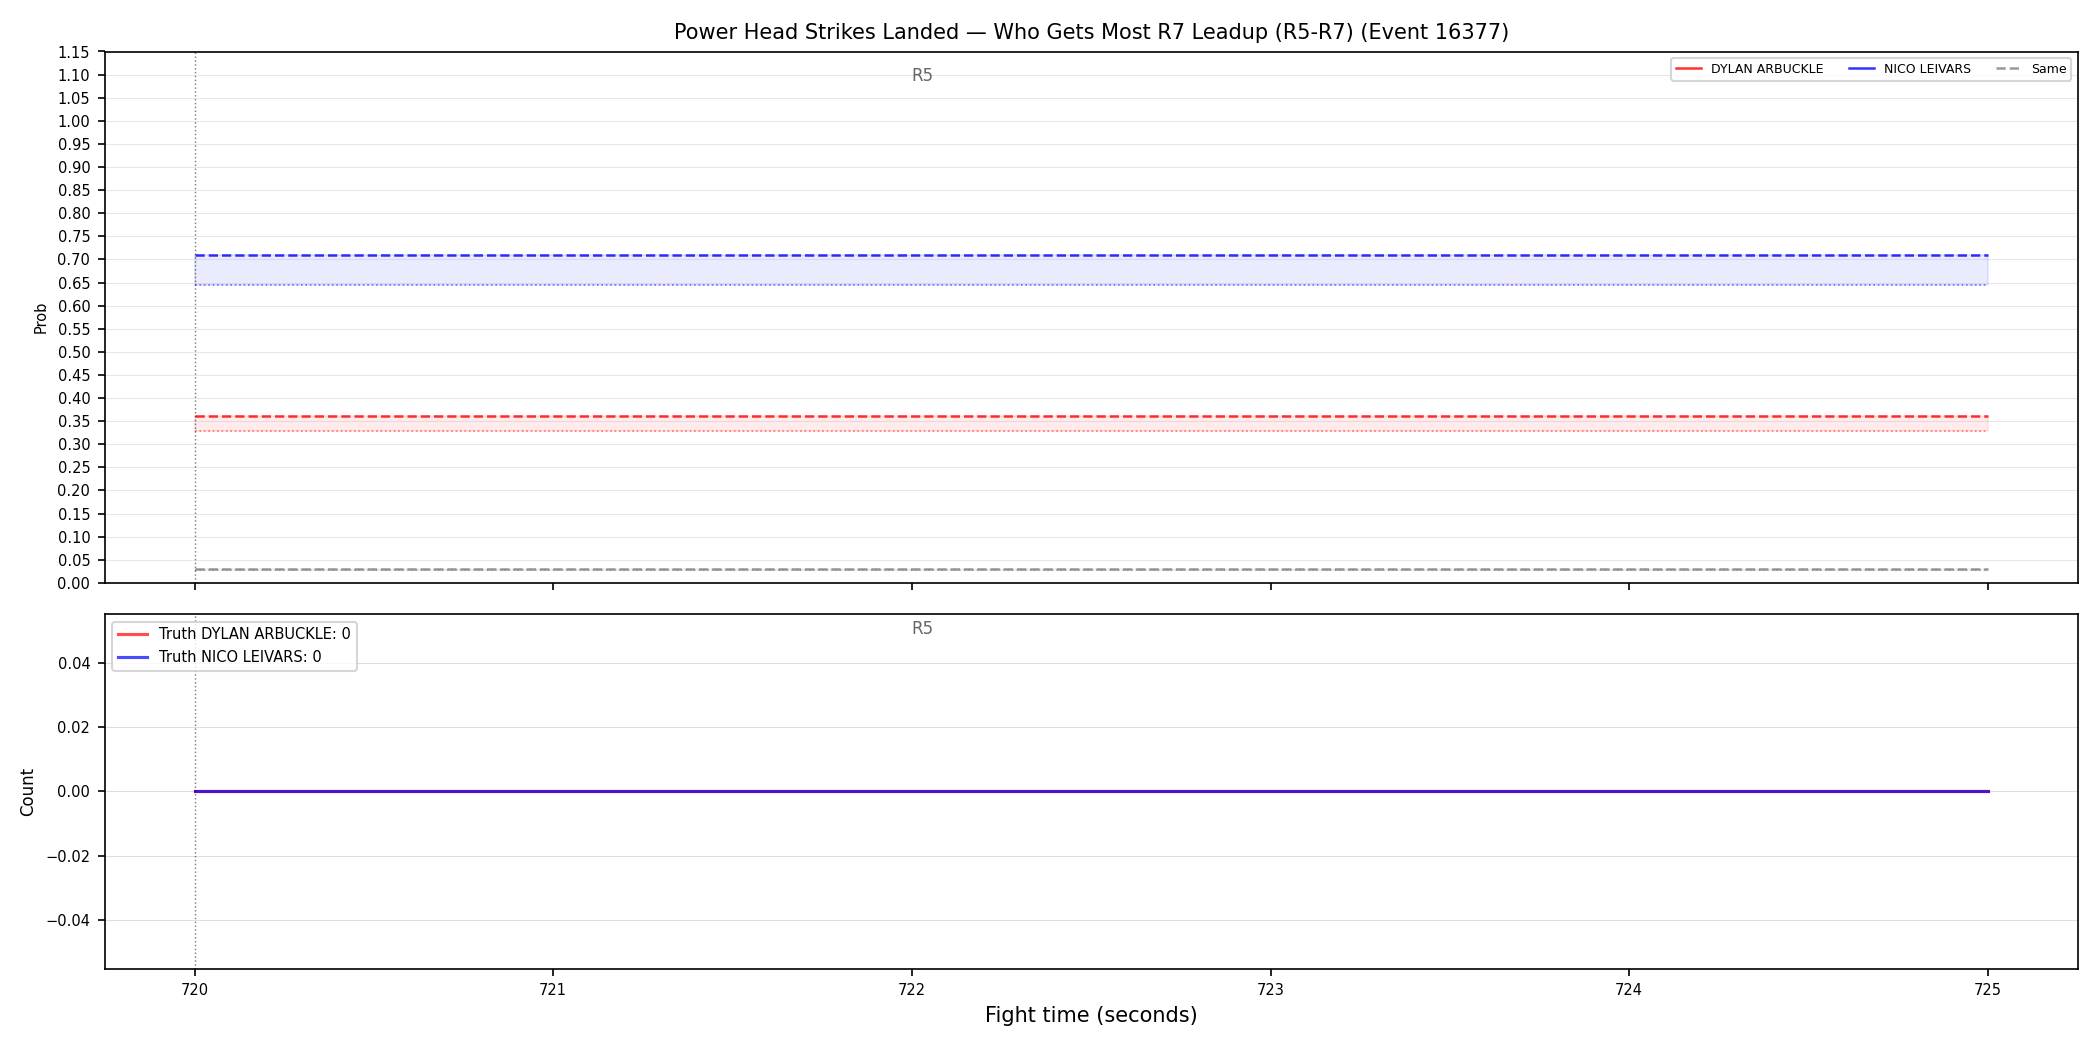Click the 1.15 y-axis tick label
The width and height of the screenshot is (2100, 1050).
(74, 53)
